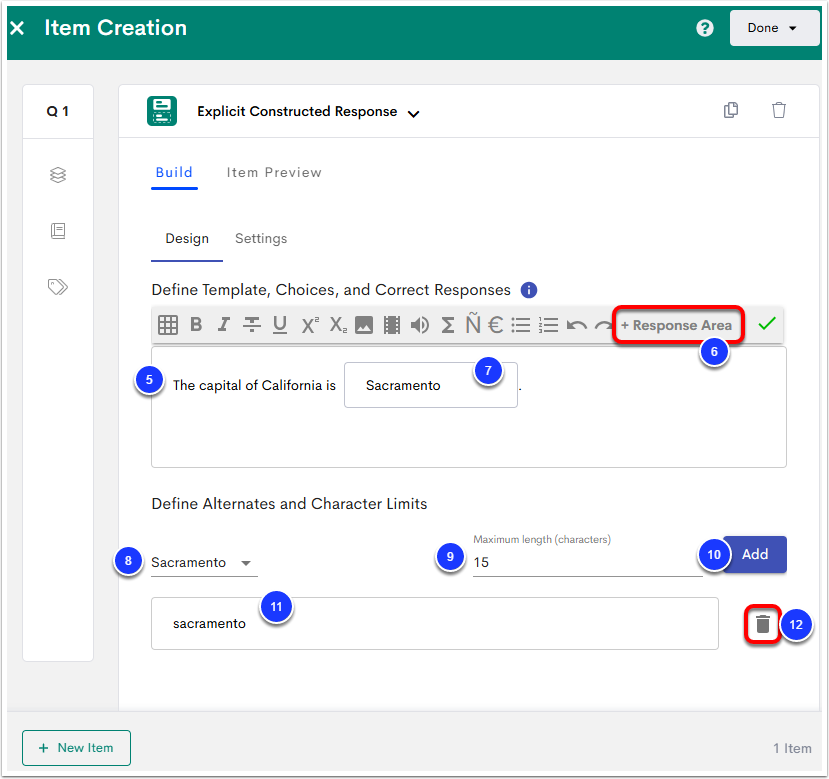This screenshot has height=779, width=829.
Task: Insert an audio clip using speaker icon
Action: point(420,325)
